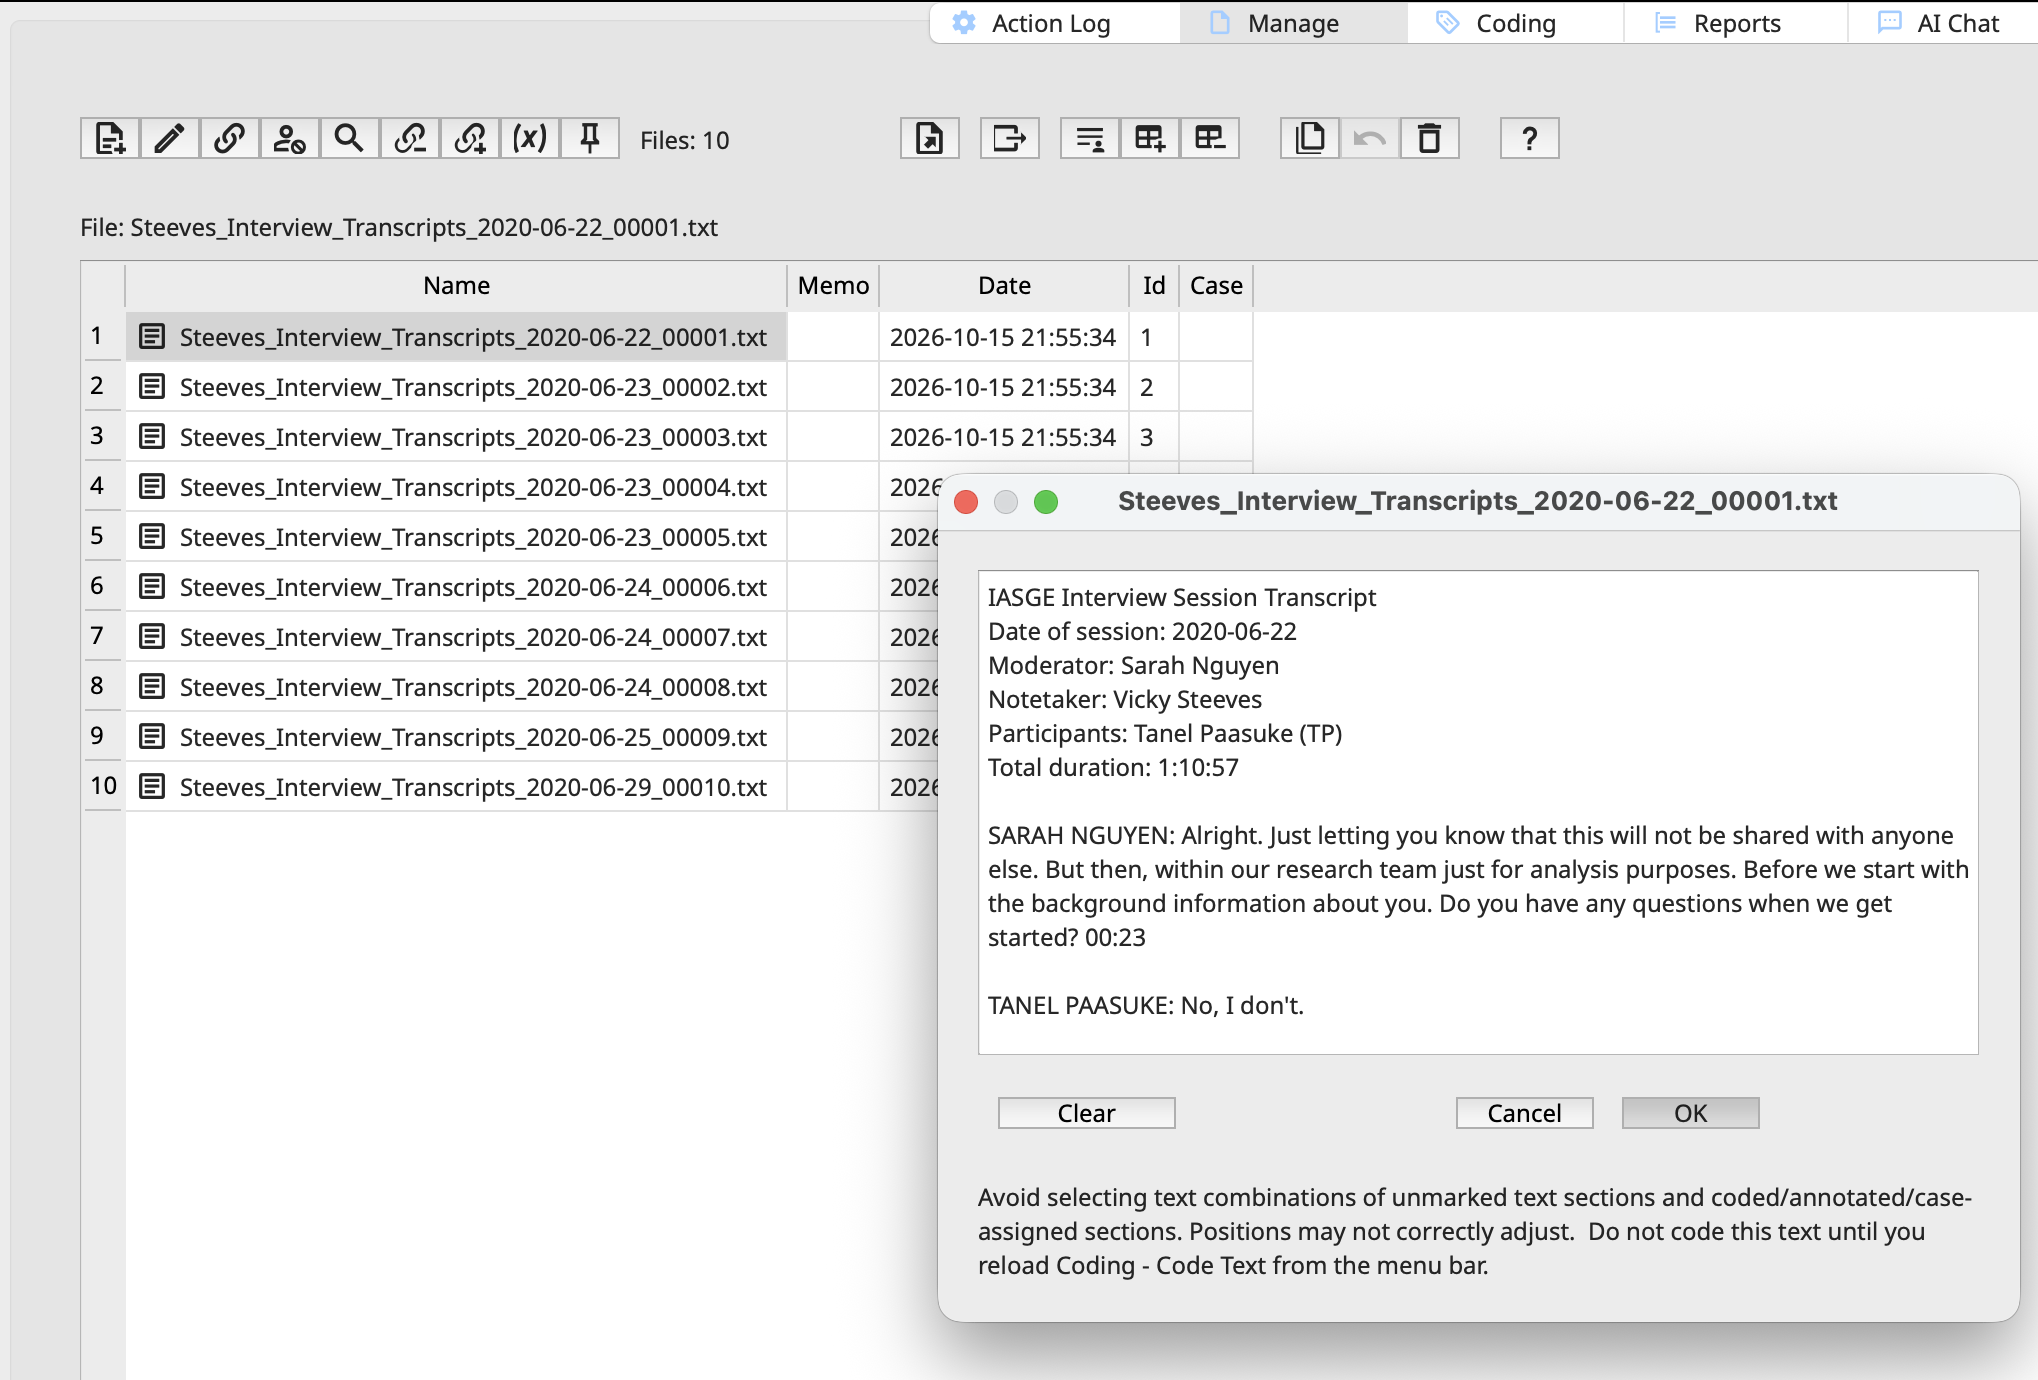Click the add table column plus icon
2038x1380 pixels.
coord(1150,138)
